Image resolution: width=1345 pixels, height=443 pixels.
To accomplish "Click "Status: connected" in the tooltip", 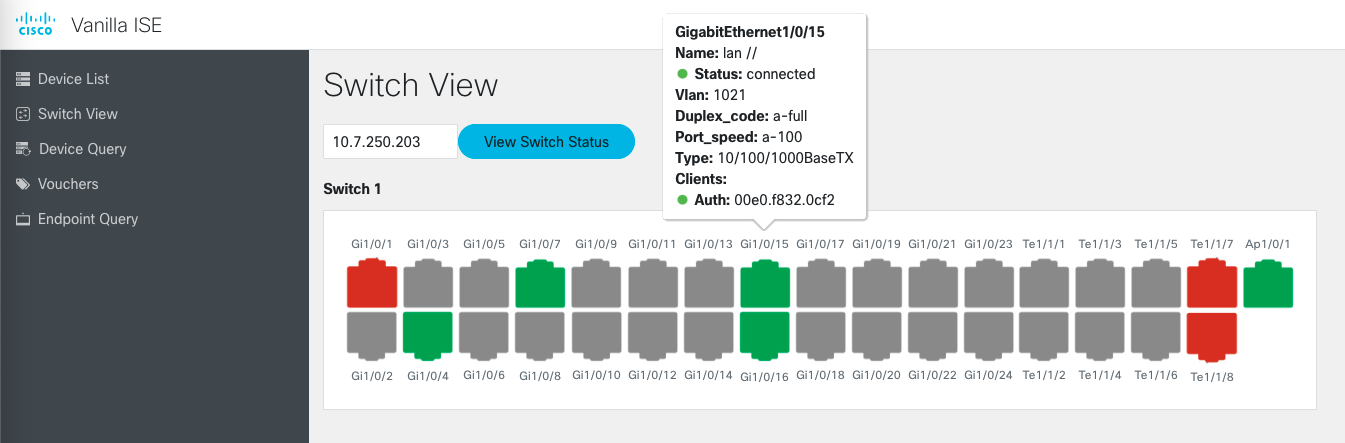I will (x=754, y=74).
